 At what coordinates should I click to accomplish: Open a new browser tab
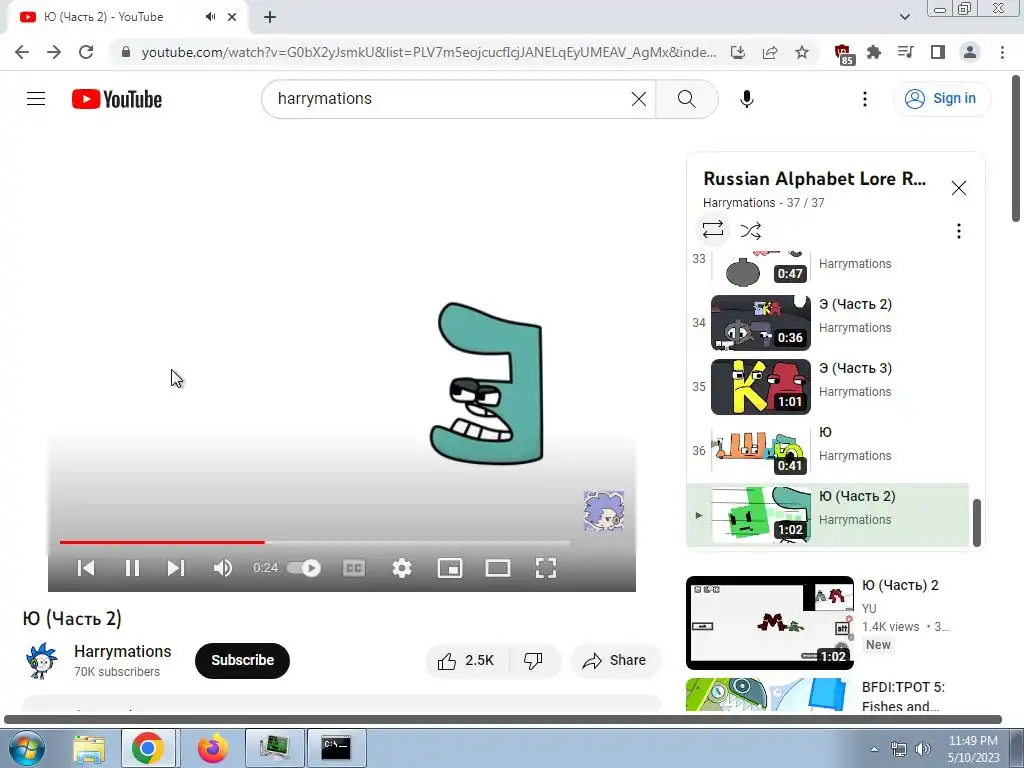tap(270, 17)
